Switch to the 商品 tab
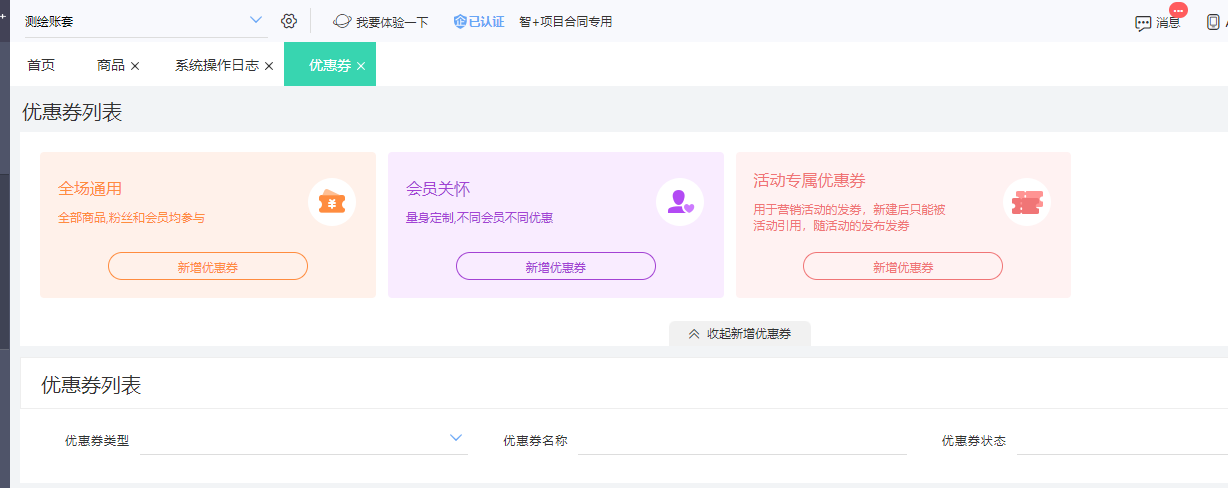 click(x=111, y=65)
